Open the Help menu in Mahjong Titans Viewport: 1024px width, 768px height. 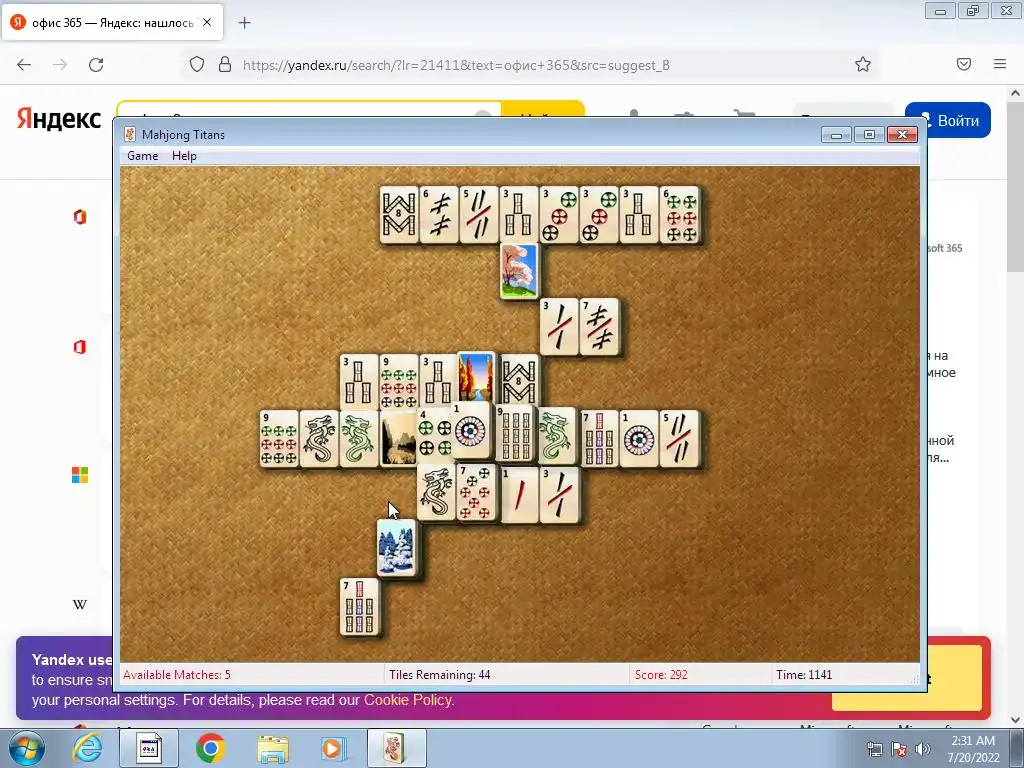pyautogui.click(x=184, y=155)
